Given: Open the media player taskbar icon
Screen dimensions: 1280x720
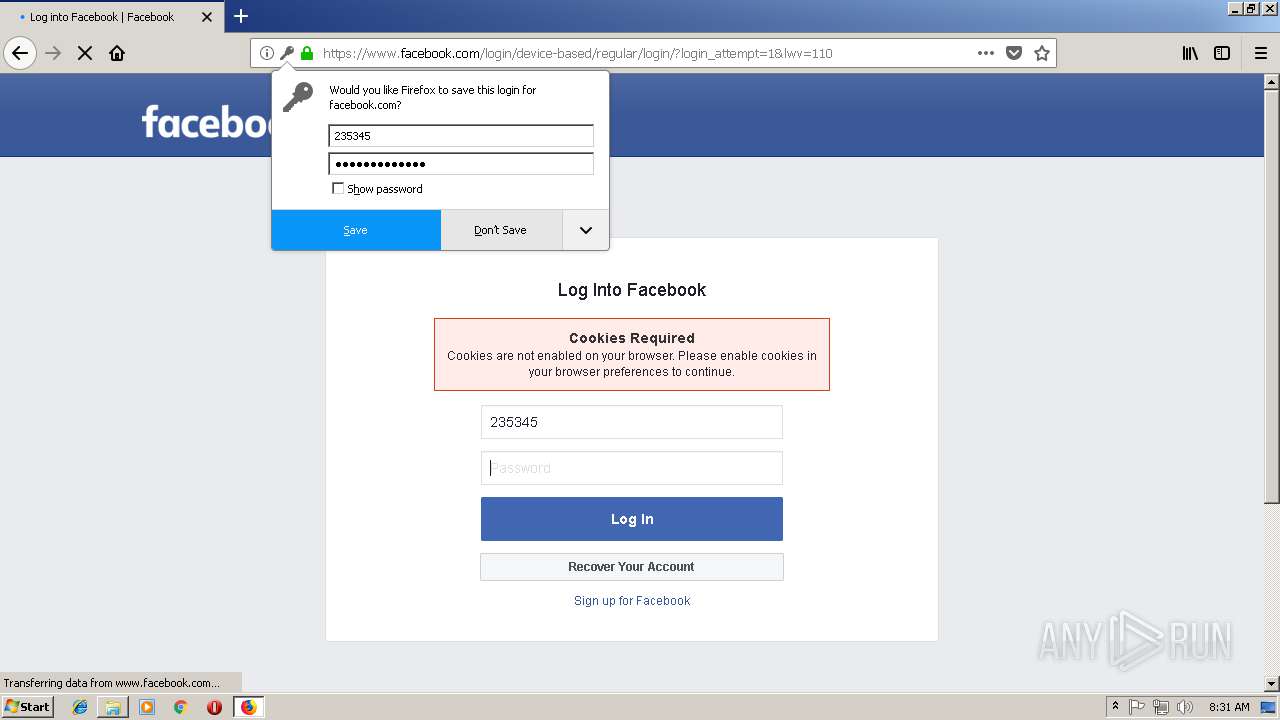Looking at the screenshot, I should [x=147, y=707].
